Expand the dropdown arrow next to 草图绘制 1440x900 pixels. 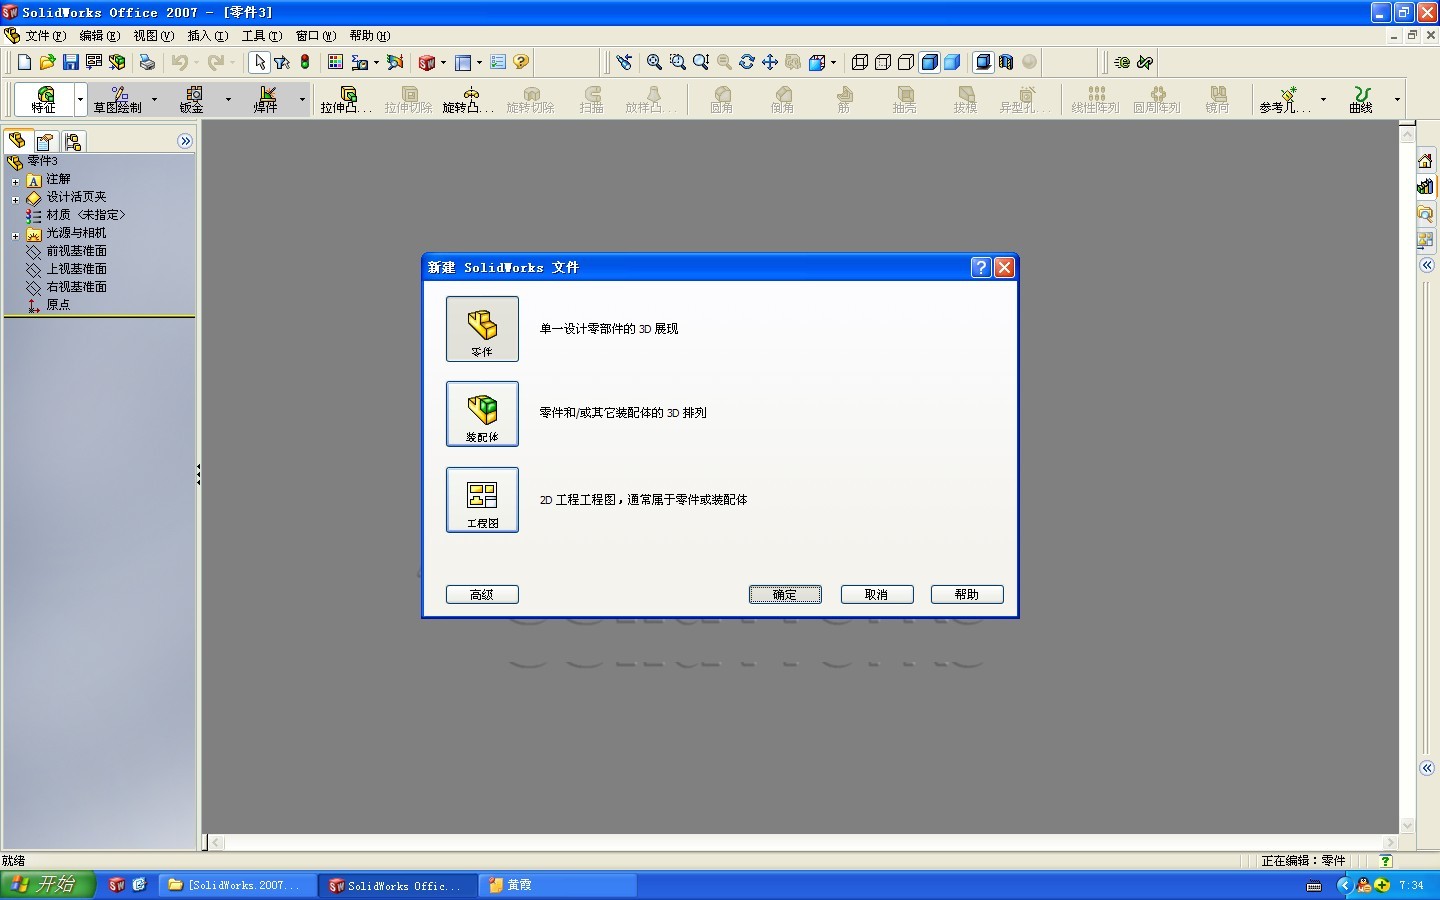tap(154, 99)
